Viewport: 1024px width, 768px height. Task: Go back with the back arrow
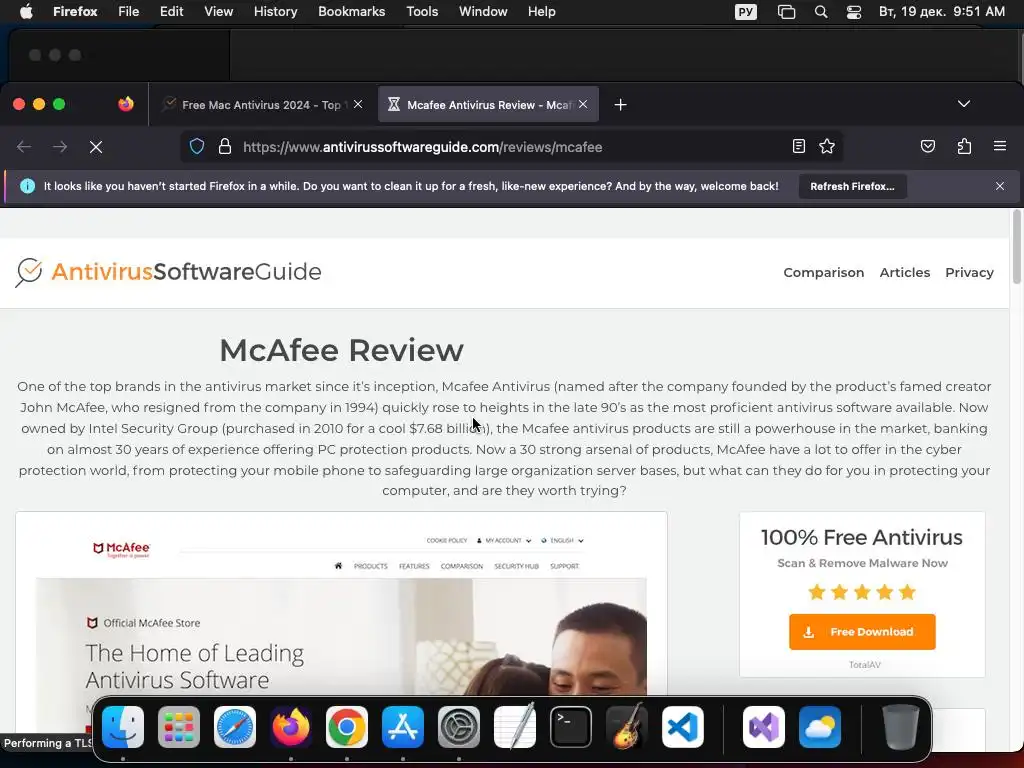pyautogui.click(x=24, y=147)
